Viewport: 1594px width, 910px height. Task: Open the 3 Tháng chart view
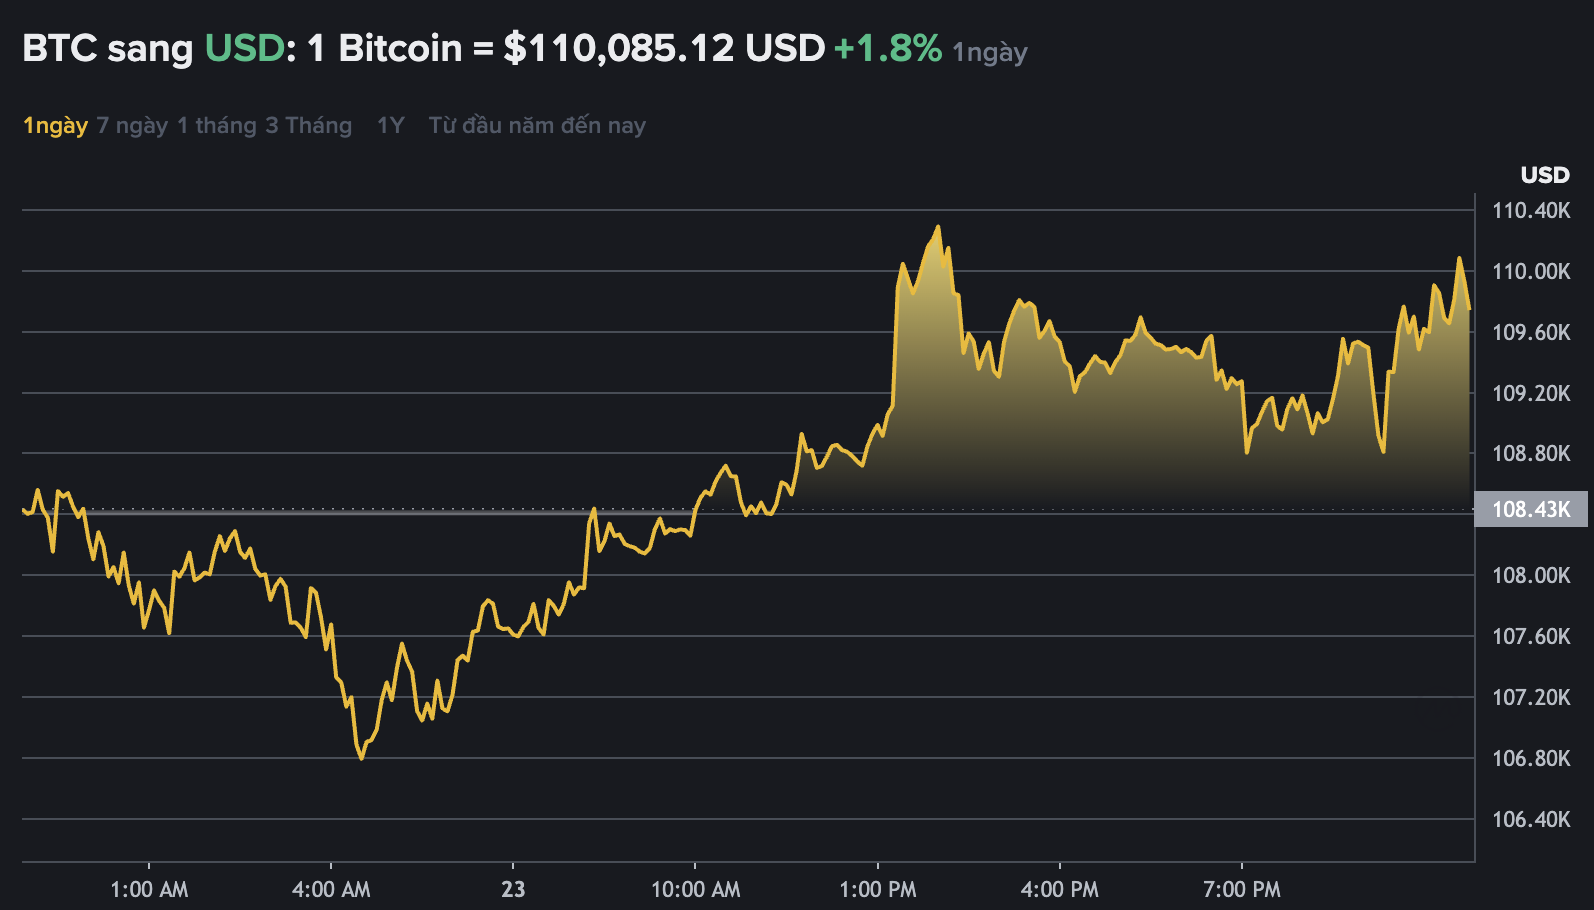tap(308, 126)
